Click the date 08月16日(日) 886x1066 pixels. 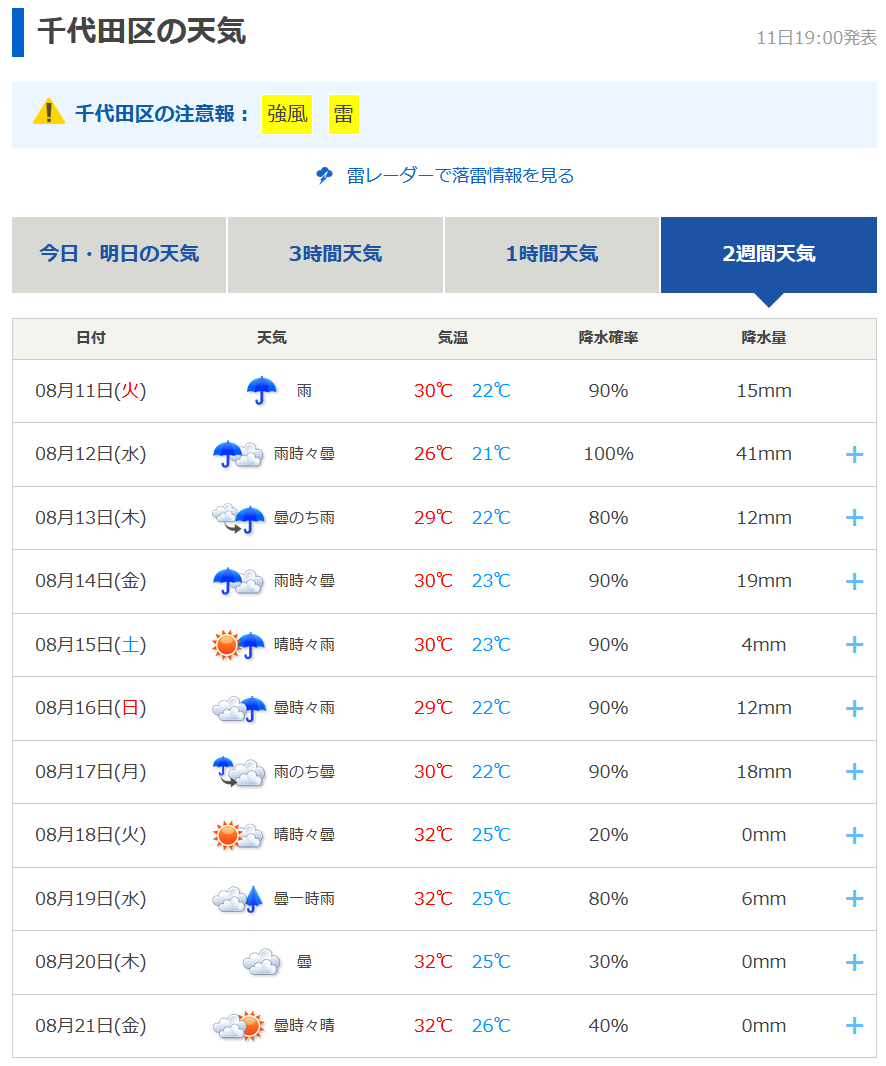click(91, 708)
